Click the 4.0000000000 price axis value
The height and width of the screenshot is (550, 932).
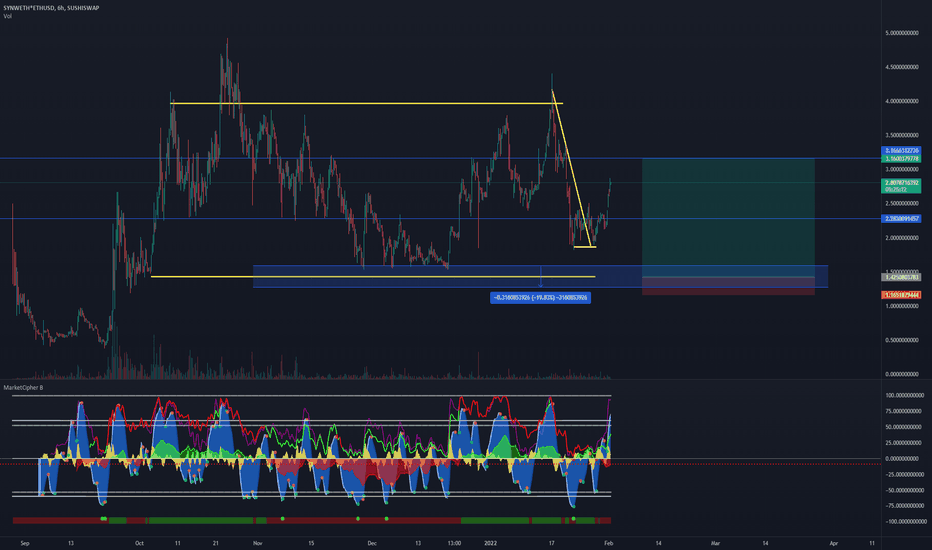coord(902,102)
